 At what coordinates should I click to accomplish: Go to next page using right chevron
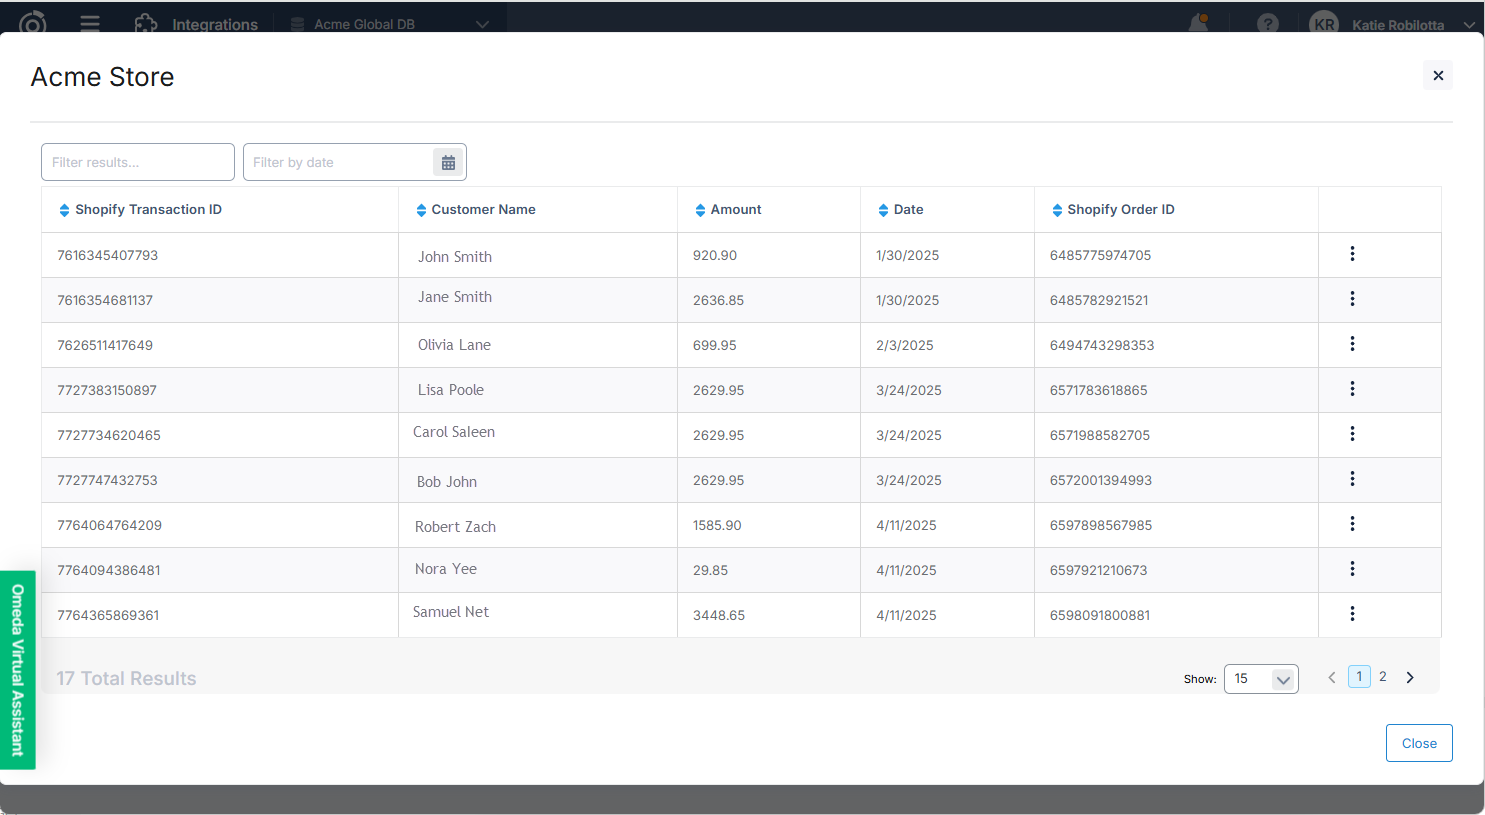[1410, 678]
